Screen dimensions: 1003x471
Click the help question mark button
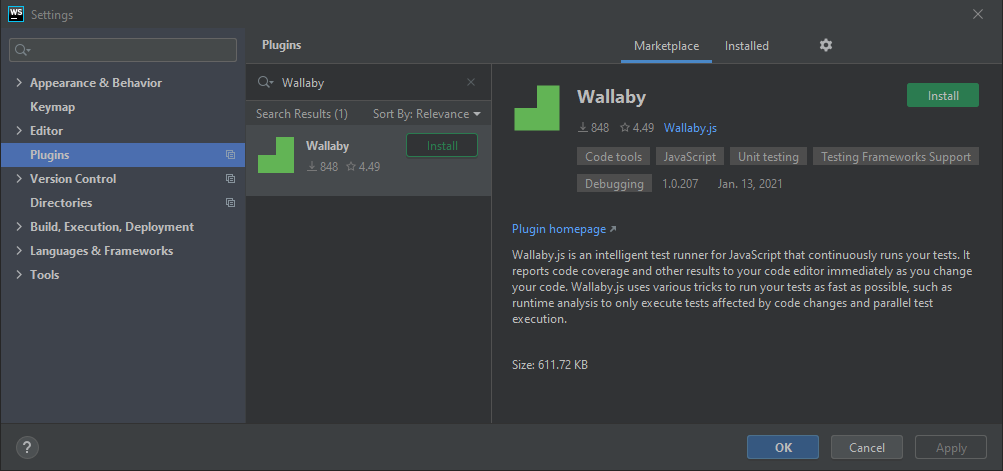pos(28,447)
